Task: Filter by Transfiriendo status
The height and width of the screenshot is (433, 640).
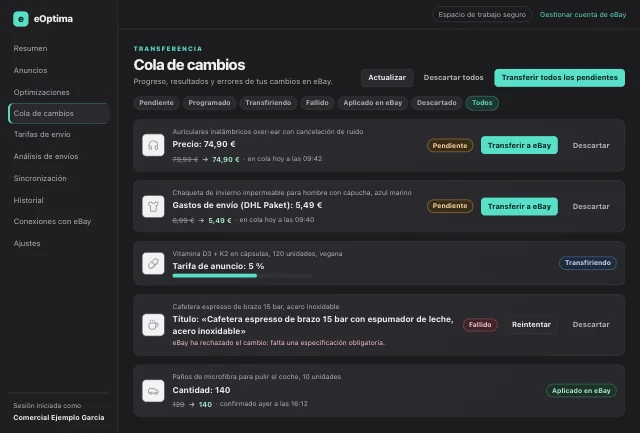Action: pos(268,103)
